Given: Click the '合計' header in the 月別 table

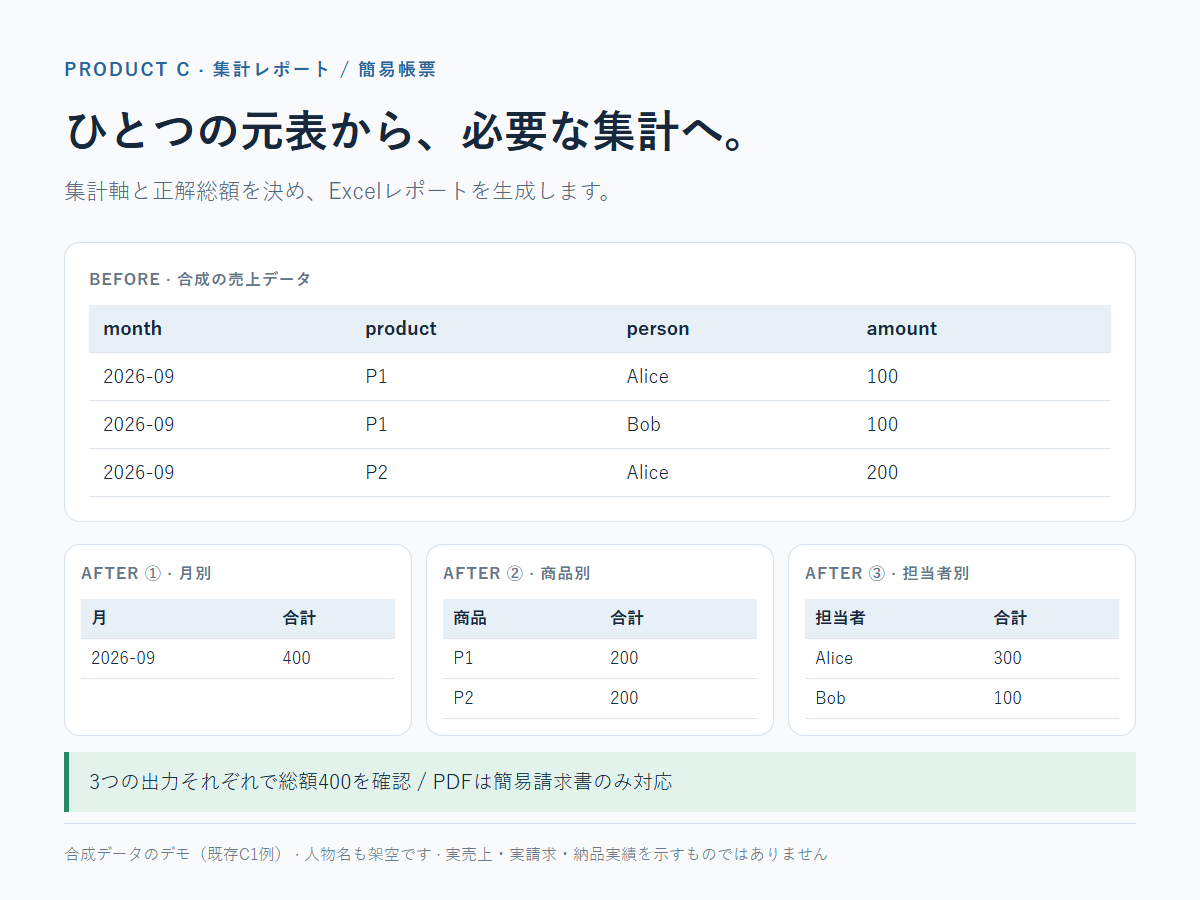Looking at the screenshot, I should [x=299, y=618].
